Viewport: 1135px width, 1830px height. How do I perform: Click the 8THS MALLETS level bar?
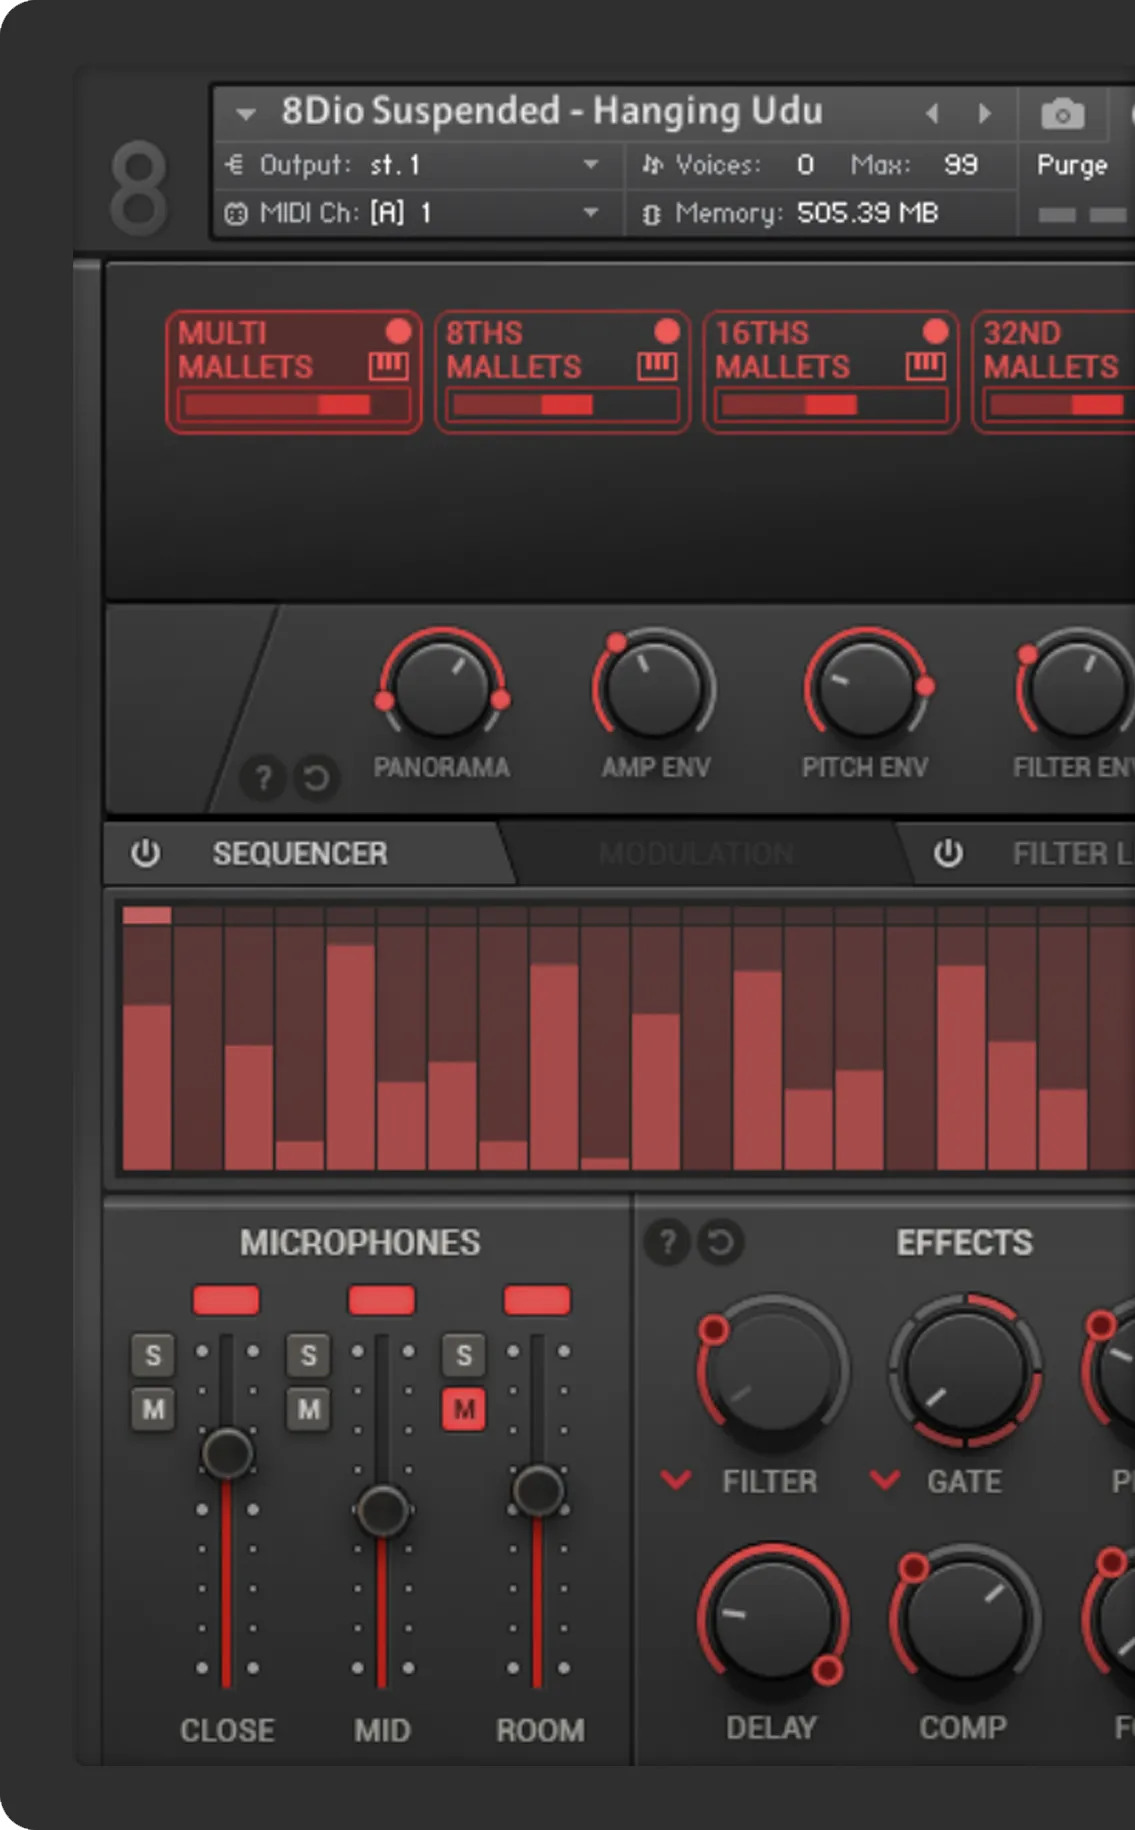tap(563, 405)
